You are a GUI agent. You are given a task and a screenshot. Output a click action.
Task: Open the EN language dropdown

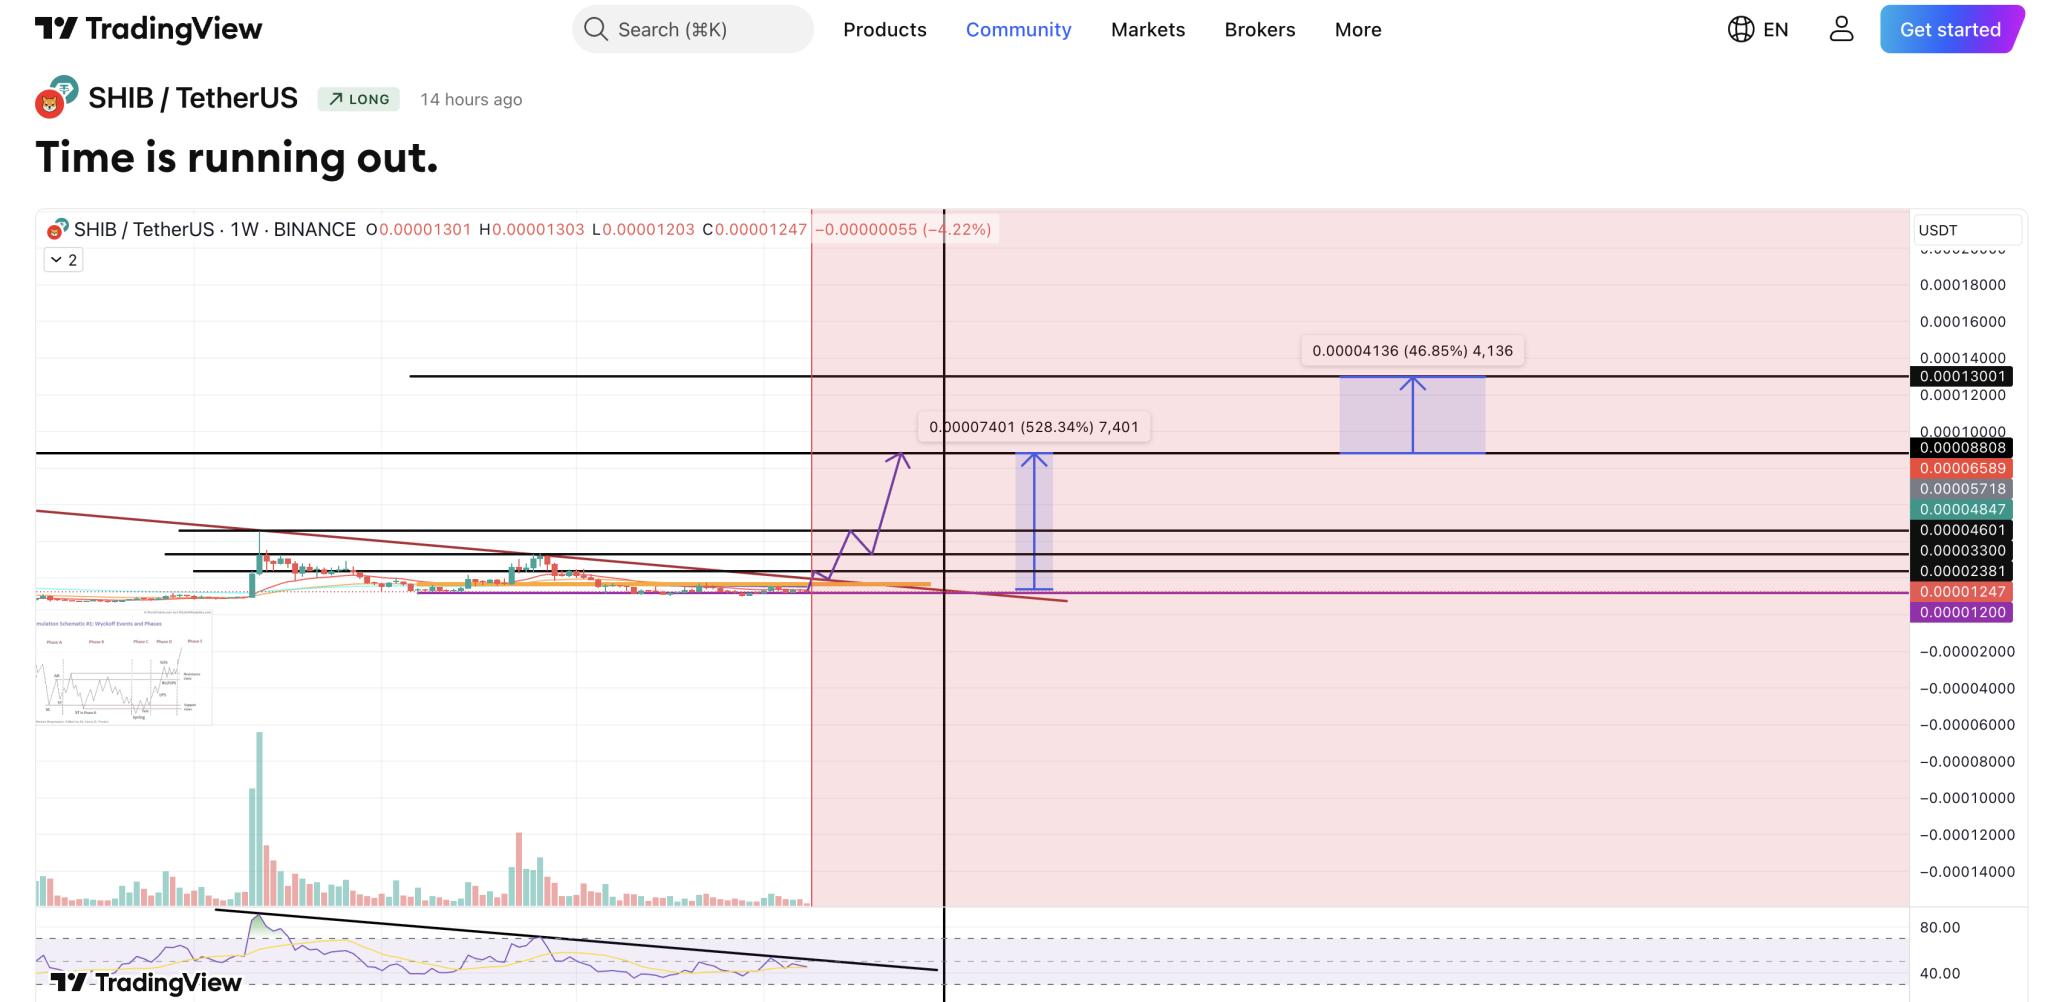pyautogui.click(x=1775, y=29)
